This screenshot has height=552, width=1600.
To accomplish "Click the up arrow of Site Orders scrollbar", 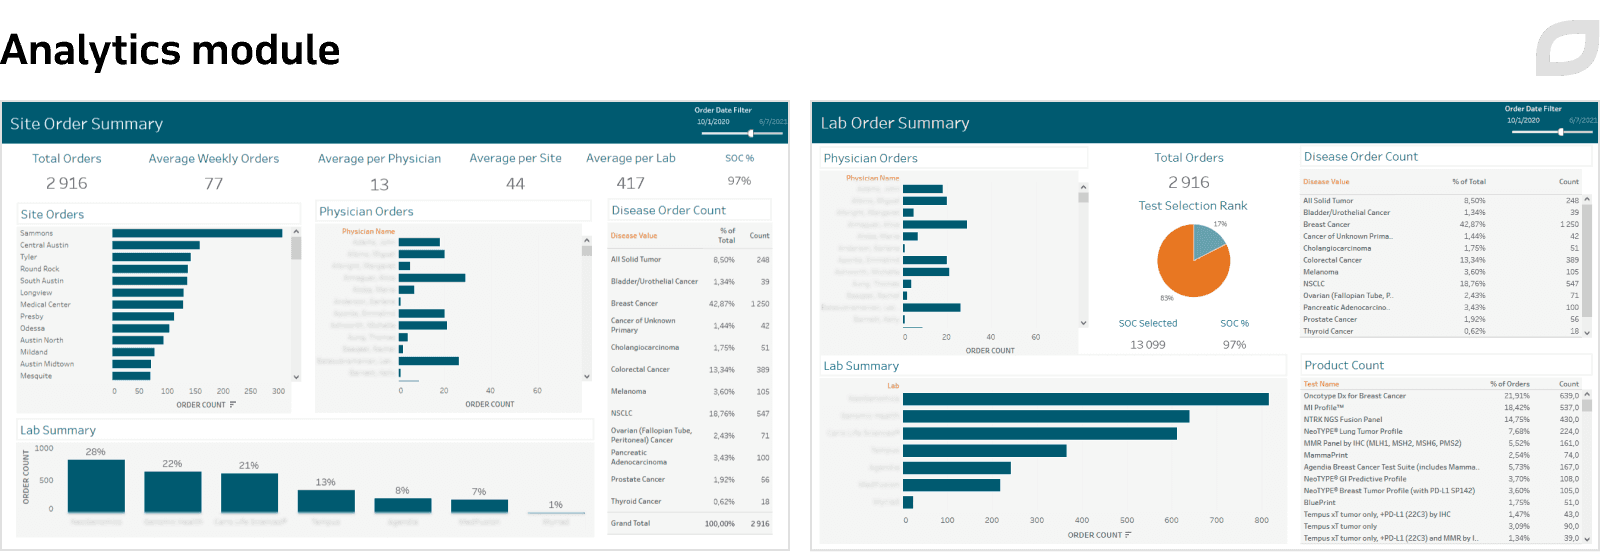I will coord(296,232).
